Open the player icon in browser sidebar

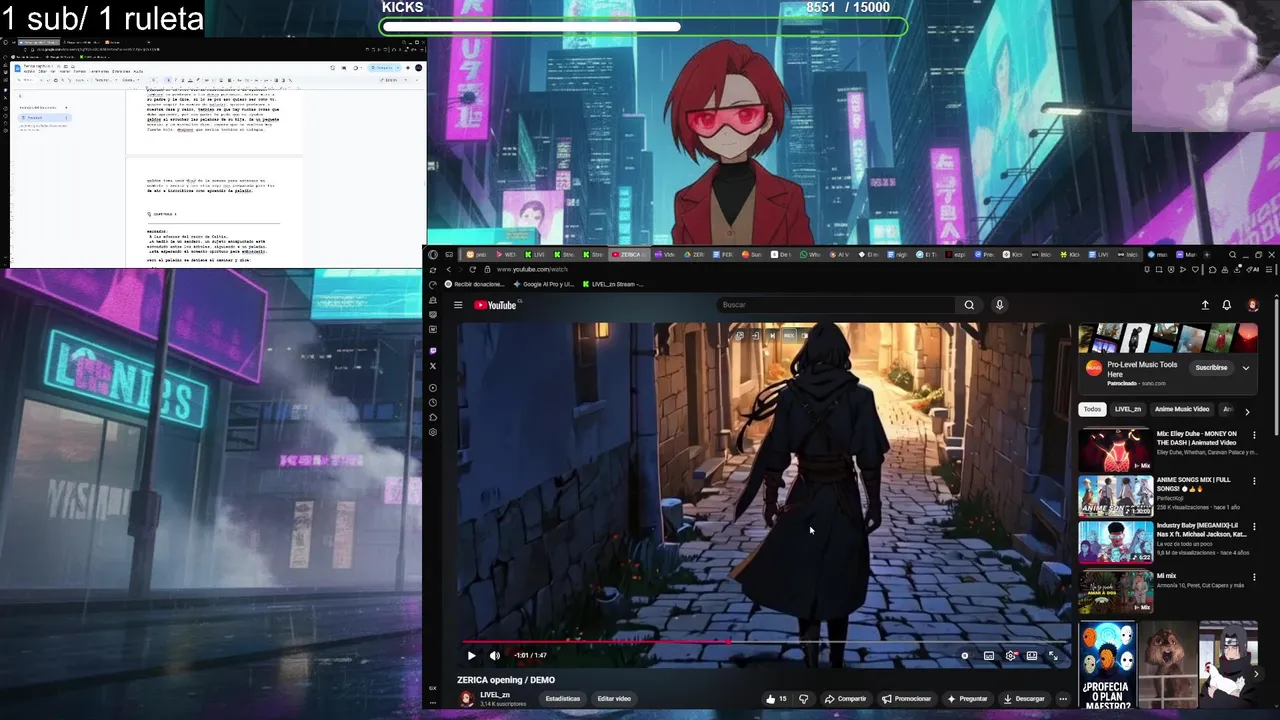tap(433, 388)
